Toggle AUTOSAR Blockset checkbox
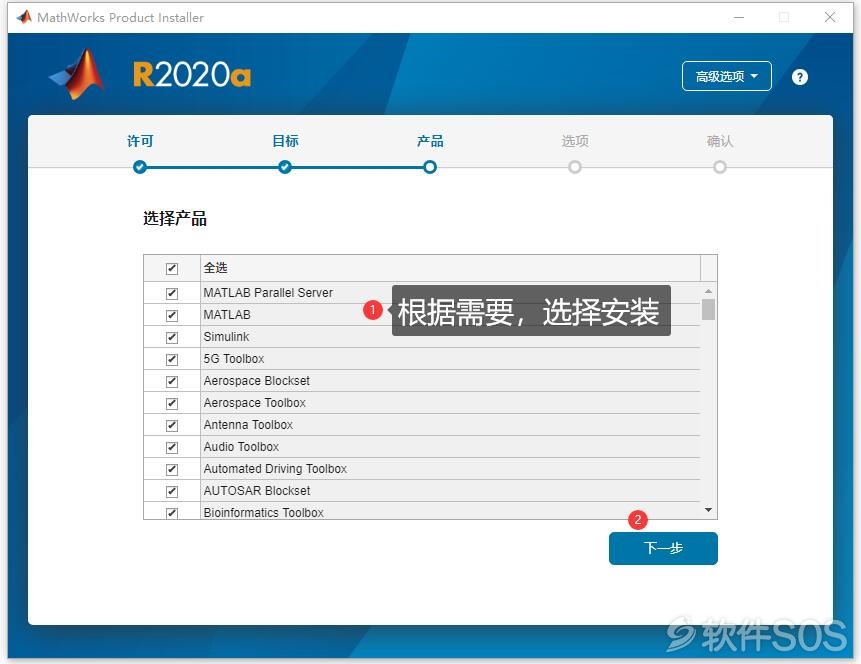 click(172, 491)
